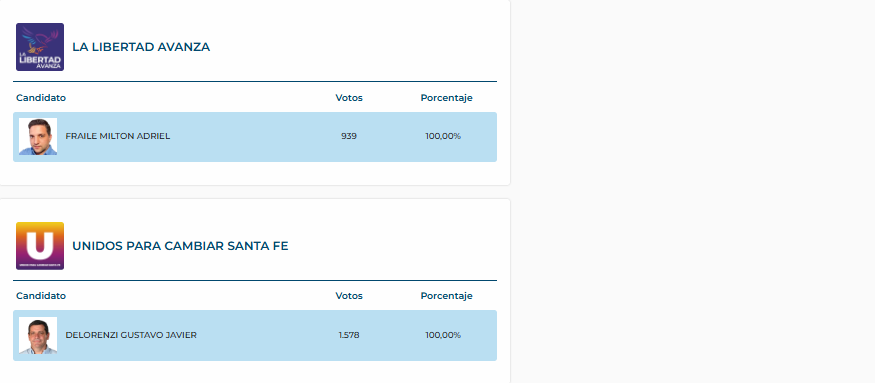
Task: Select the UNIDOS PARA CAMBIAR SANTA FE heading
Action: coord(180,246)
